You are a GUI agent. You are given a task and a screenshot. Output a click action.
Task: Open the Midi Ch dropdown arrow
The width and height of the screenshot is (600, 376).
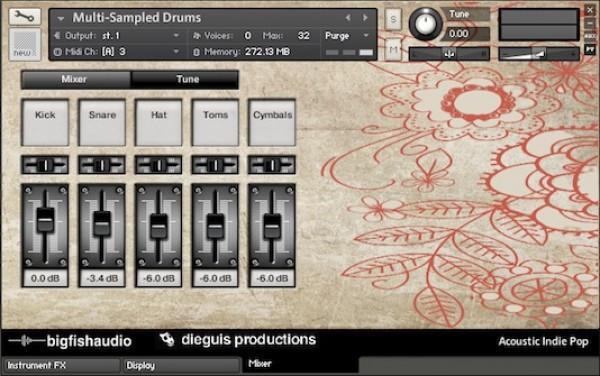(176, 51)
